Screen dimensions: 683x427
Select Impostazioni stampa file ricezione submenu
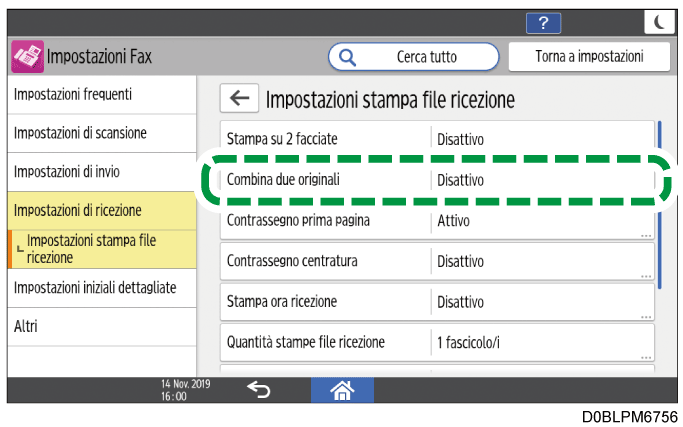[x=101, y=249]
